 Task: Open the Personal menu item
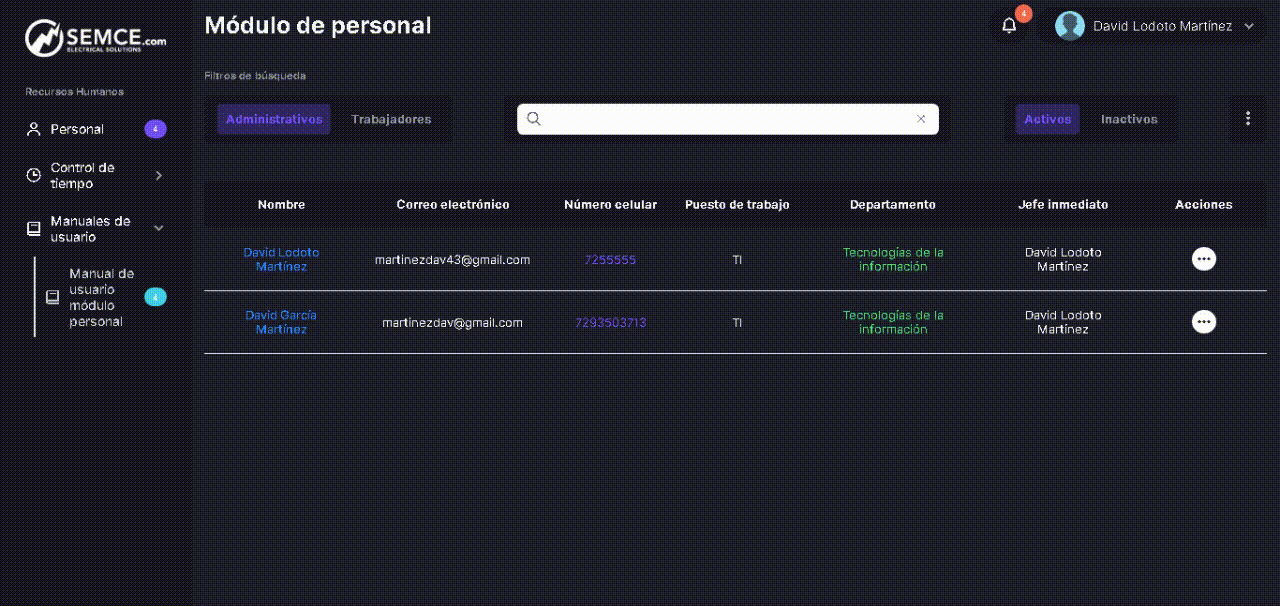coord(77,129)
